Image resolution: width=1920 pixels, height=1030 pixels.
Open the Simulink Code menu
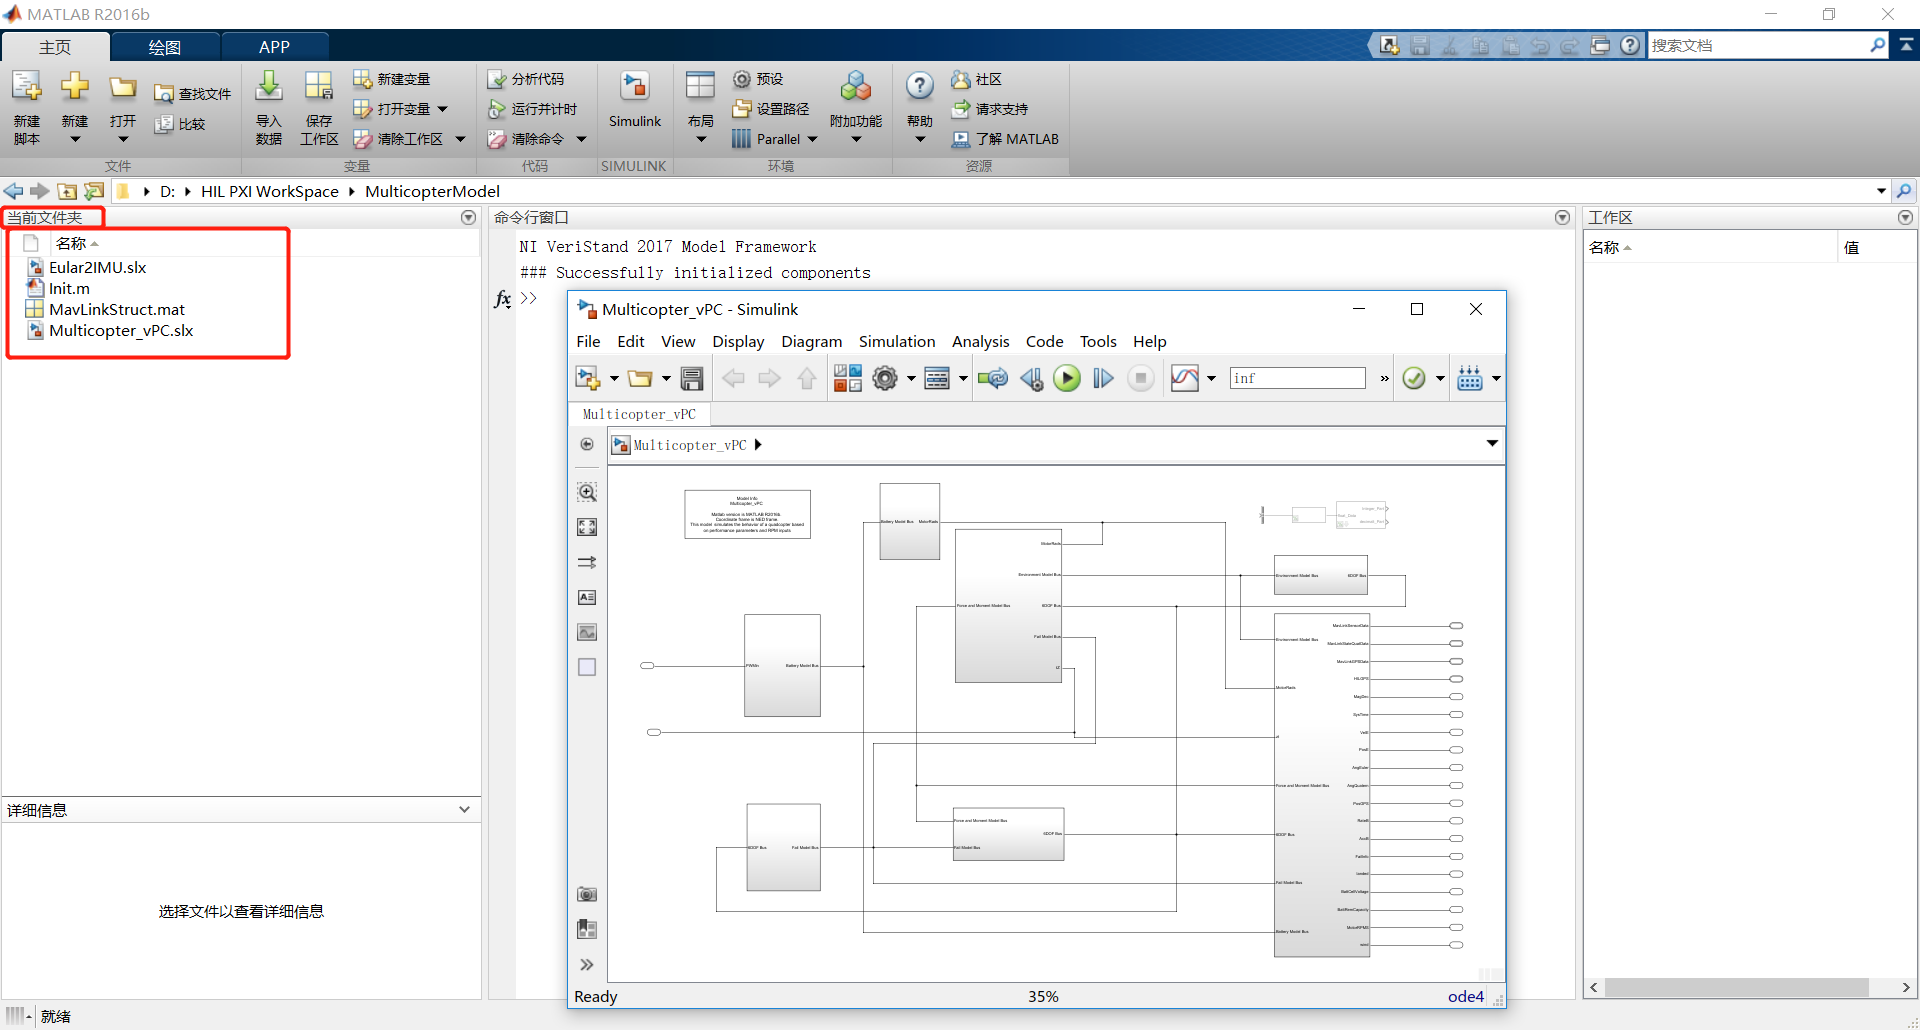pos(1044,341)
